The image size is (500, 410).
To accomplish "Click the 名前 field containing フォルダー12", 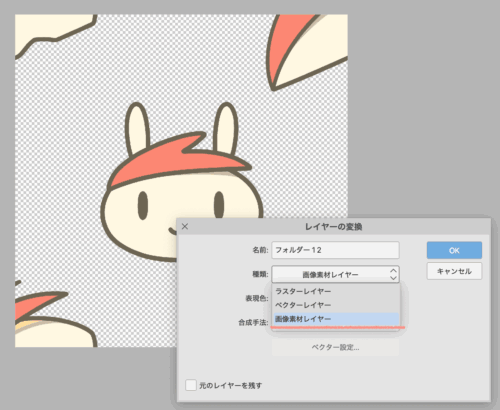I will point(335,250).
